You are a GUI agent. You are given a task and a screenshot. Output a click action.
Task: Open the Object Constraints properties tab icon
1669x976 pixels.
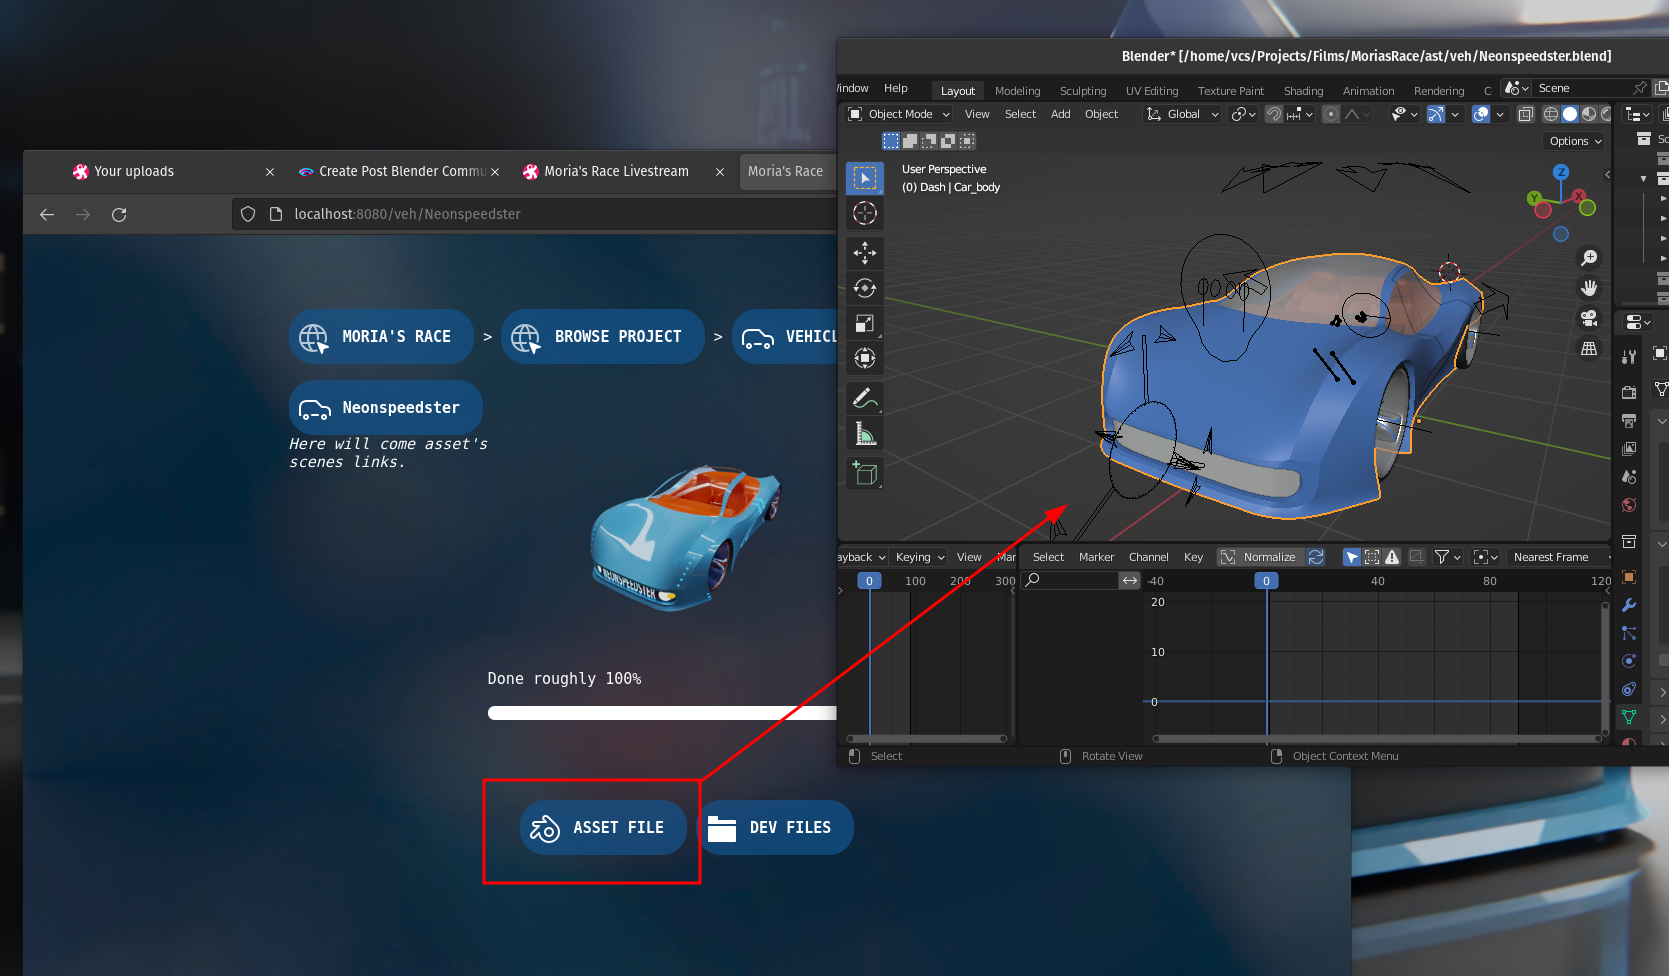click(x=1629, y=689)
